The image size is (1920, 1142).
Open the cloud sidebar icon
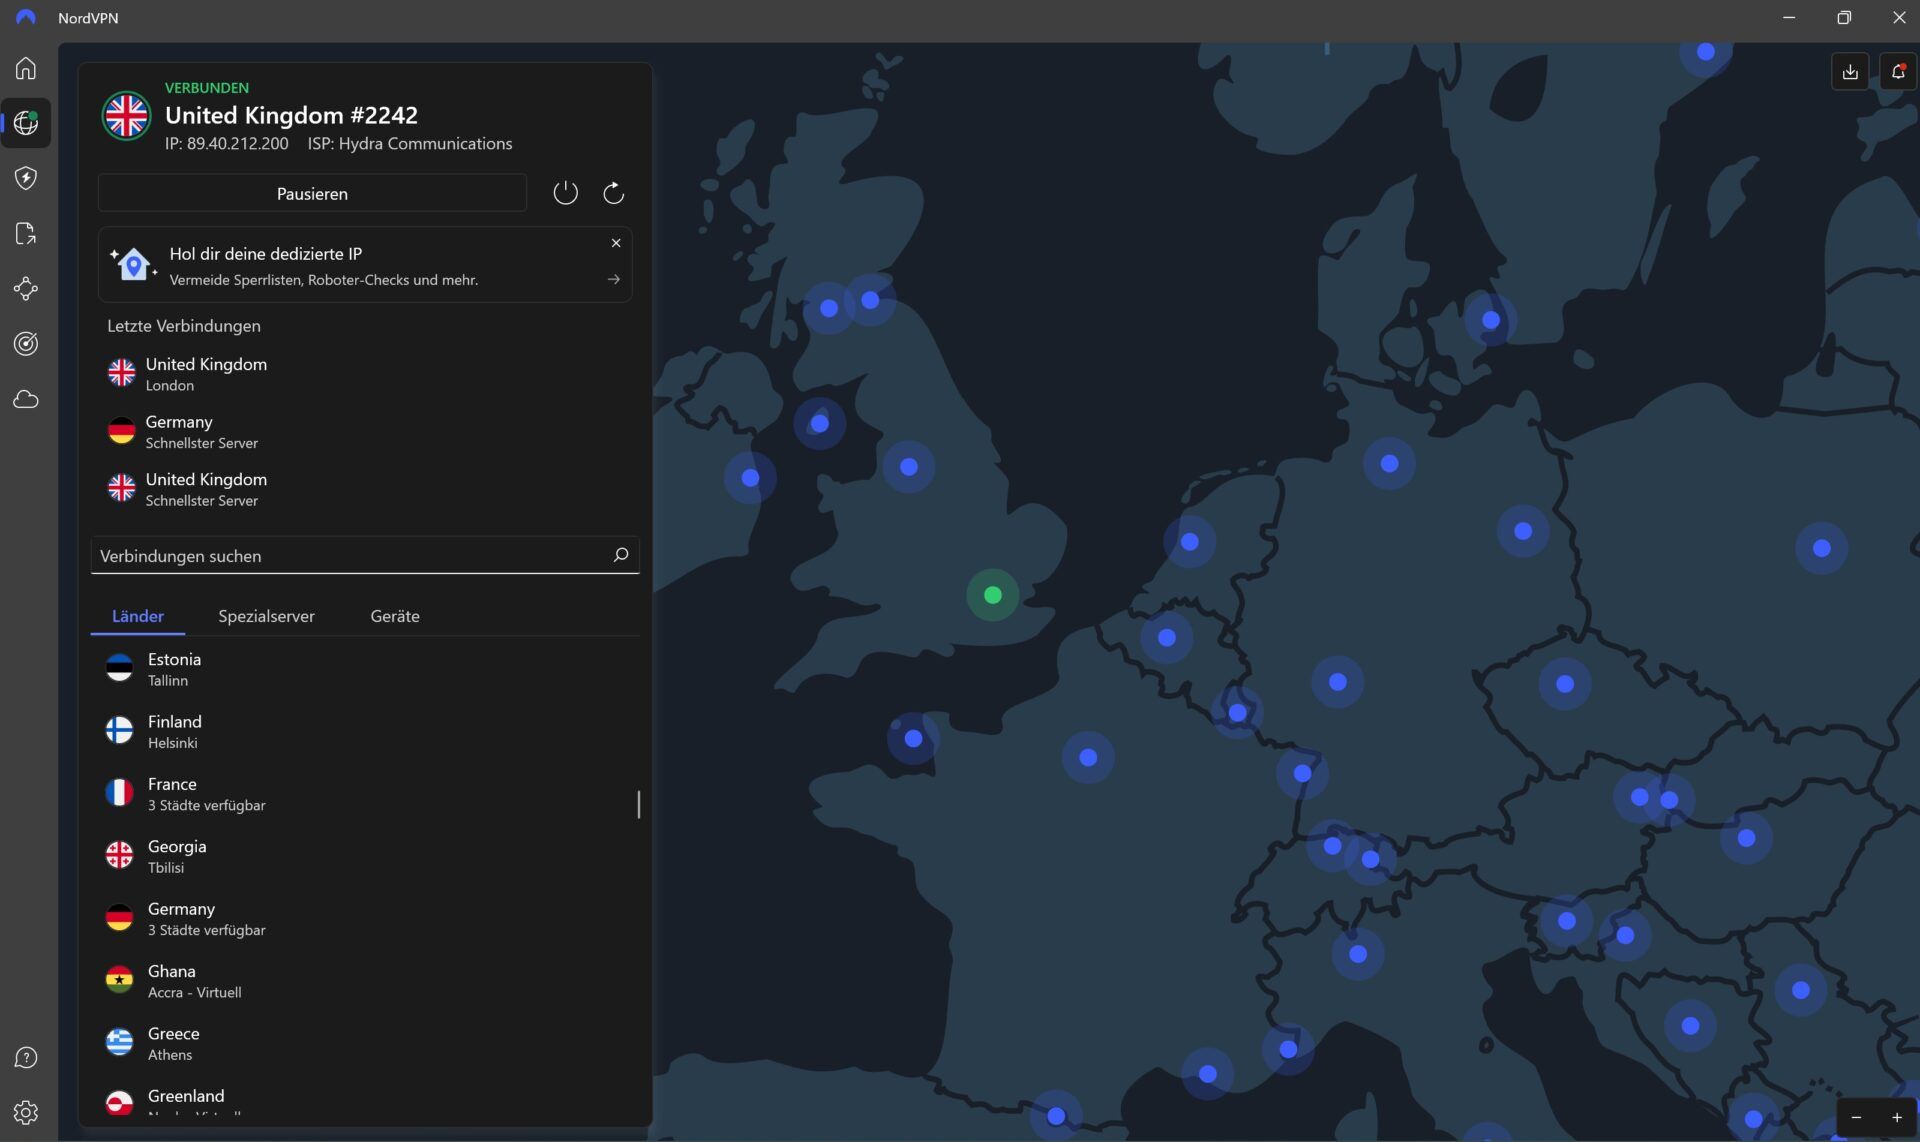(26, 399)
